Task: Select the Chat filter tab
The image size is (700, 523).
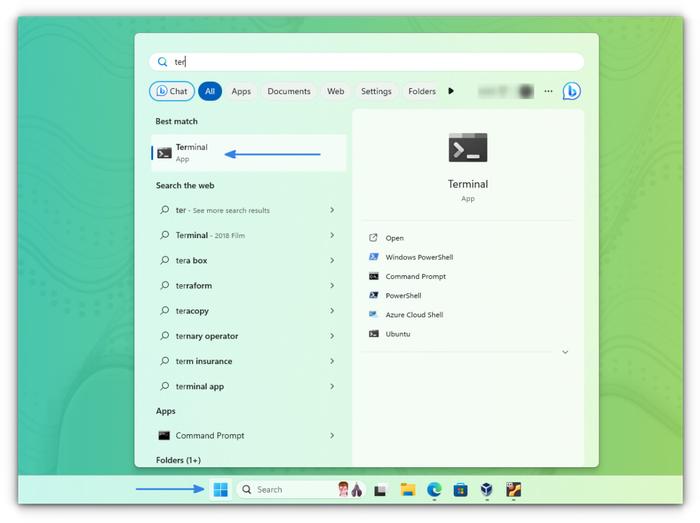Action: (172, 91)
